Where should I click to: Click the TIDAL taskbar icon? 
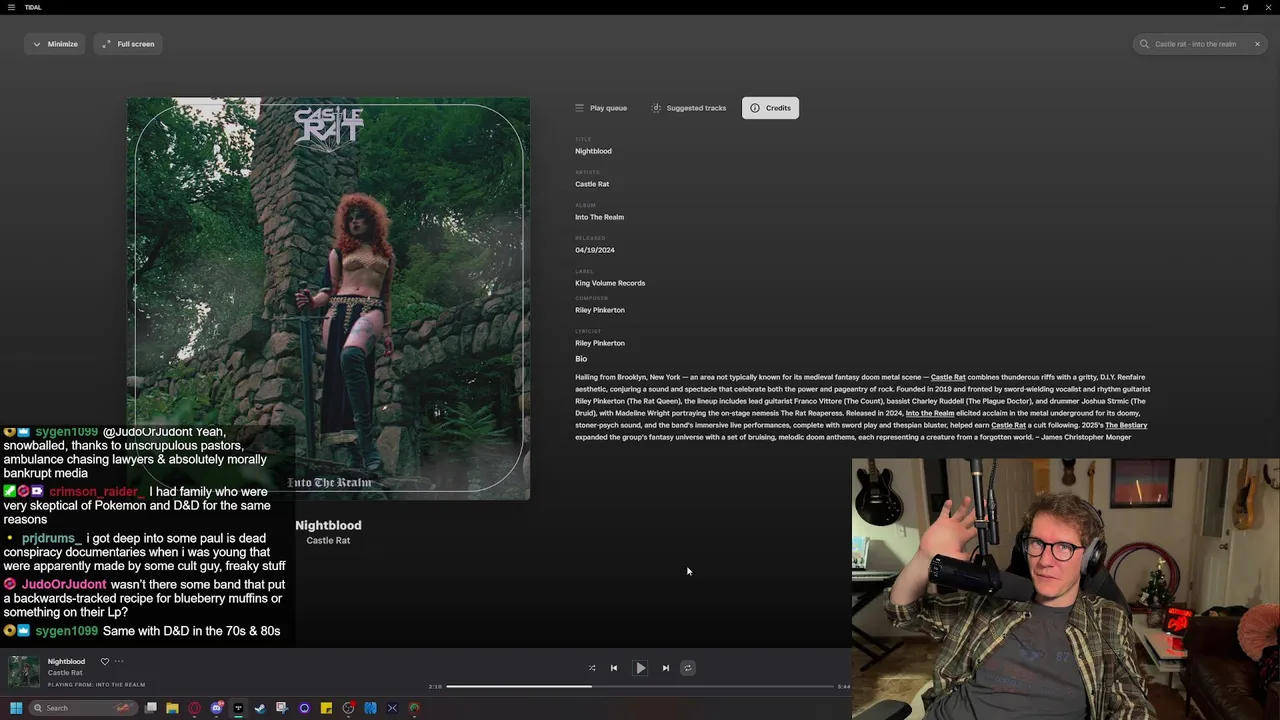click(239, 708)
